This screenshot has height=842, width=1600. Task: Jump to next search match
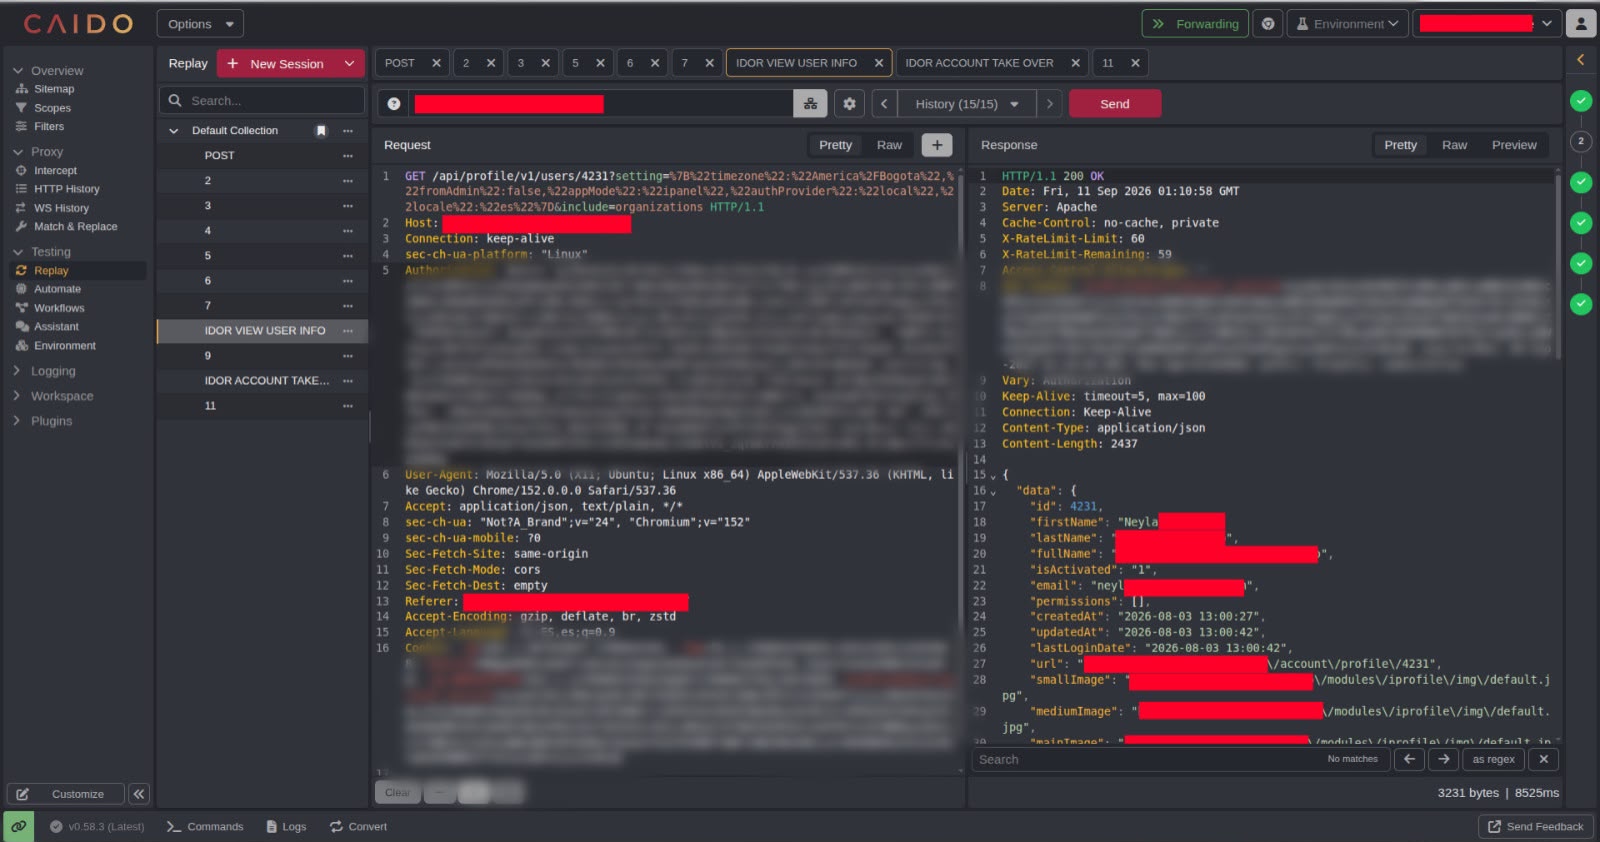pyautogui.click(x=1444, y=760)
